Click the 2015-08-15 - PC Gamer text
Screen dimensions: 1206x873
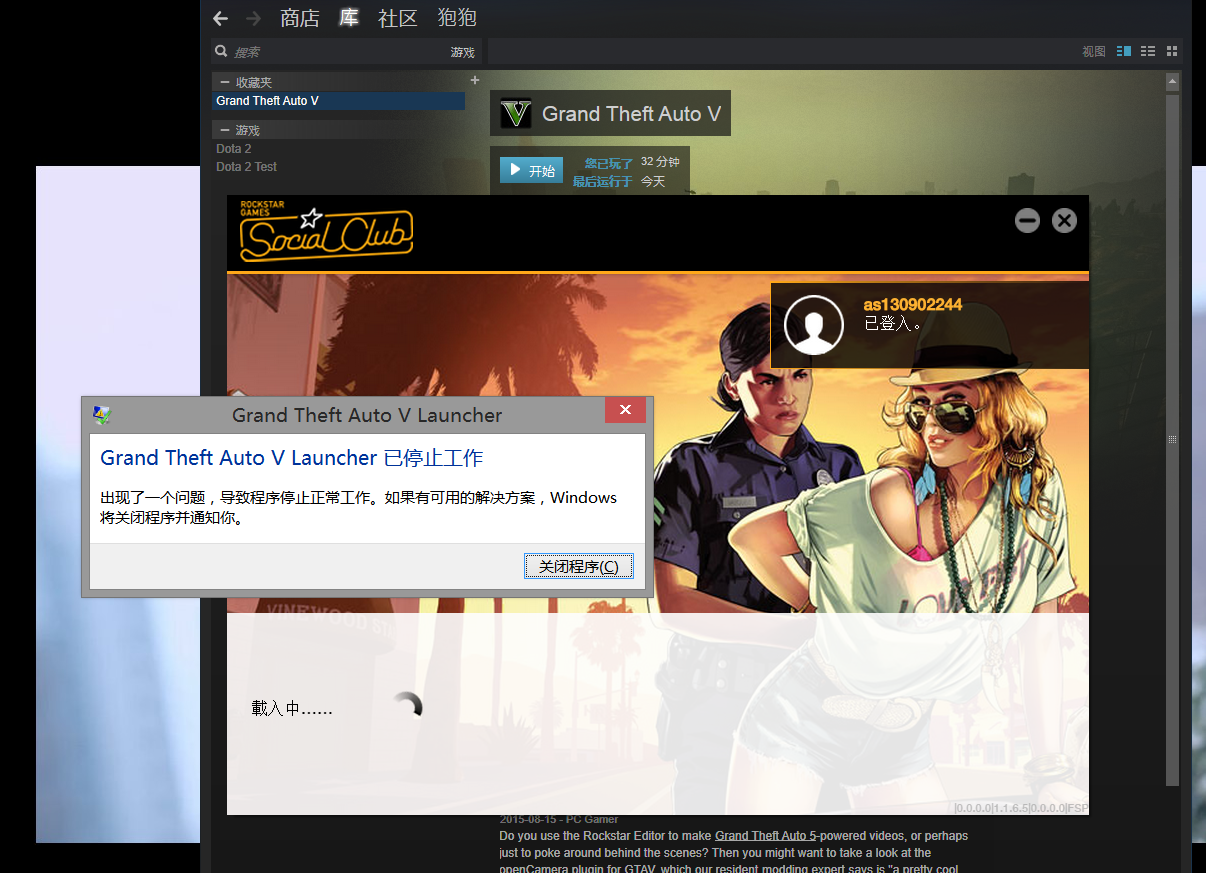pyautogui.click(x=559, y=820)
